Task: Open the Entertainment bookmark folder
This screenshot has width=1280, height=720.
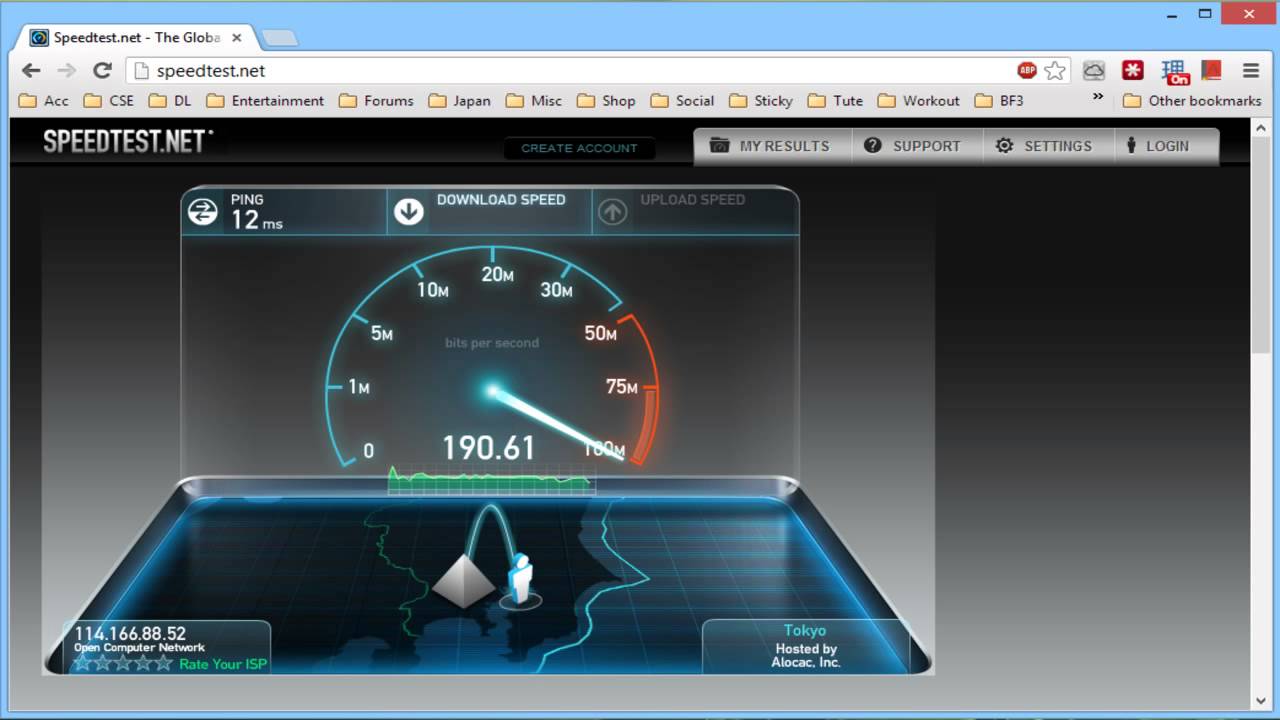Action: point(265,100)
